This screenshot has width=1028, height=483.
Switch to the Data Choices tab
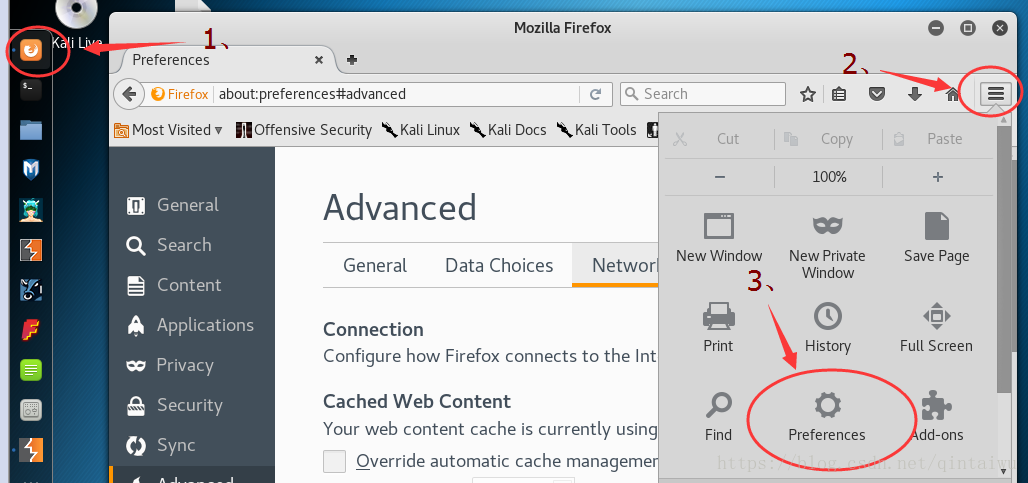point(499,265)
